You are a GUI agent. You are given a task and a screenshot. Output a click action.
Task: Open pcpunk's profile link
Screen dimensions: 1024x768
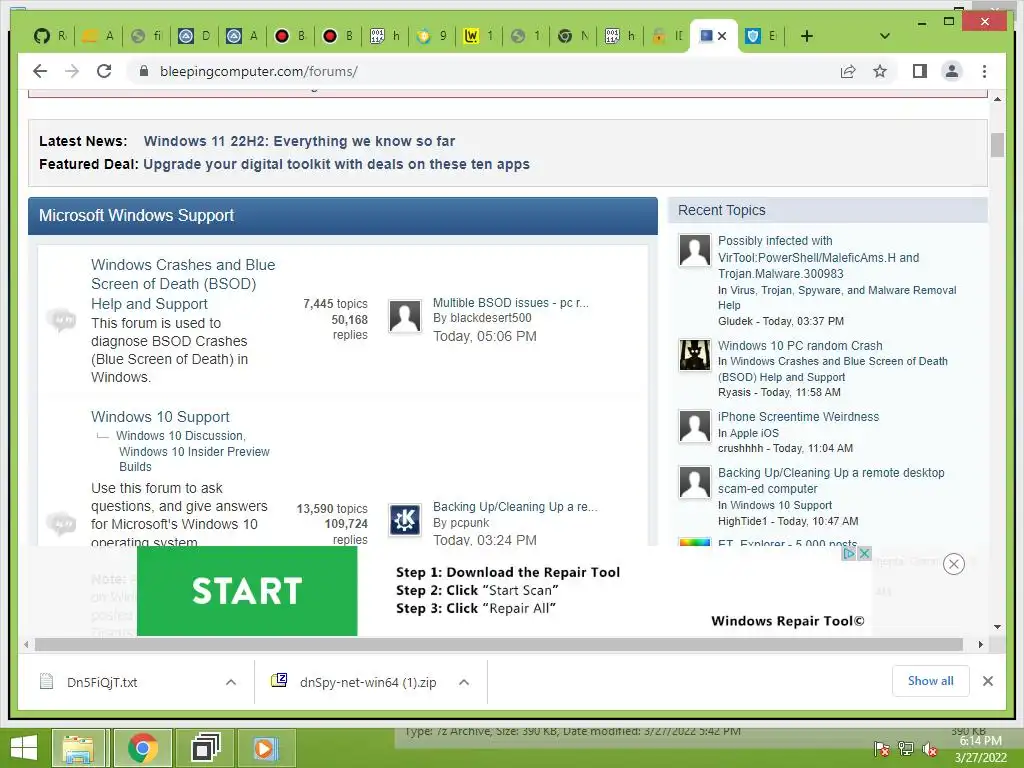[x=469, y=523]
